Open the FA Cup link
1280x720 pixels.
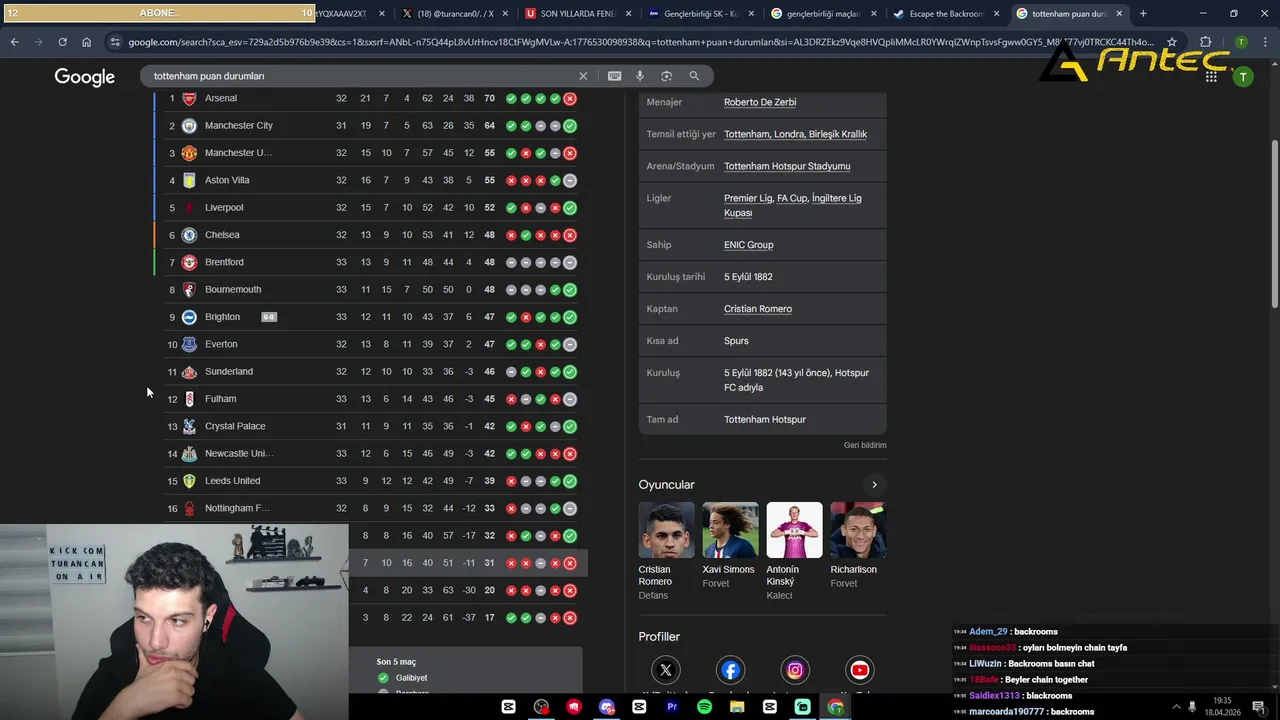pos(792,198)
